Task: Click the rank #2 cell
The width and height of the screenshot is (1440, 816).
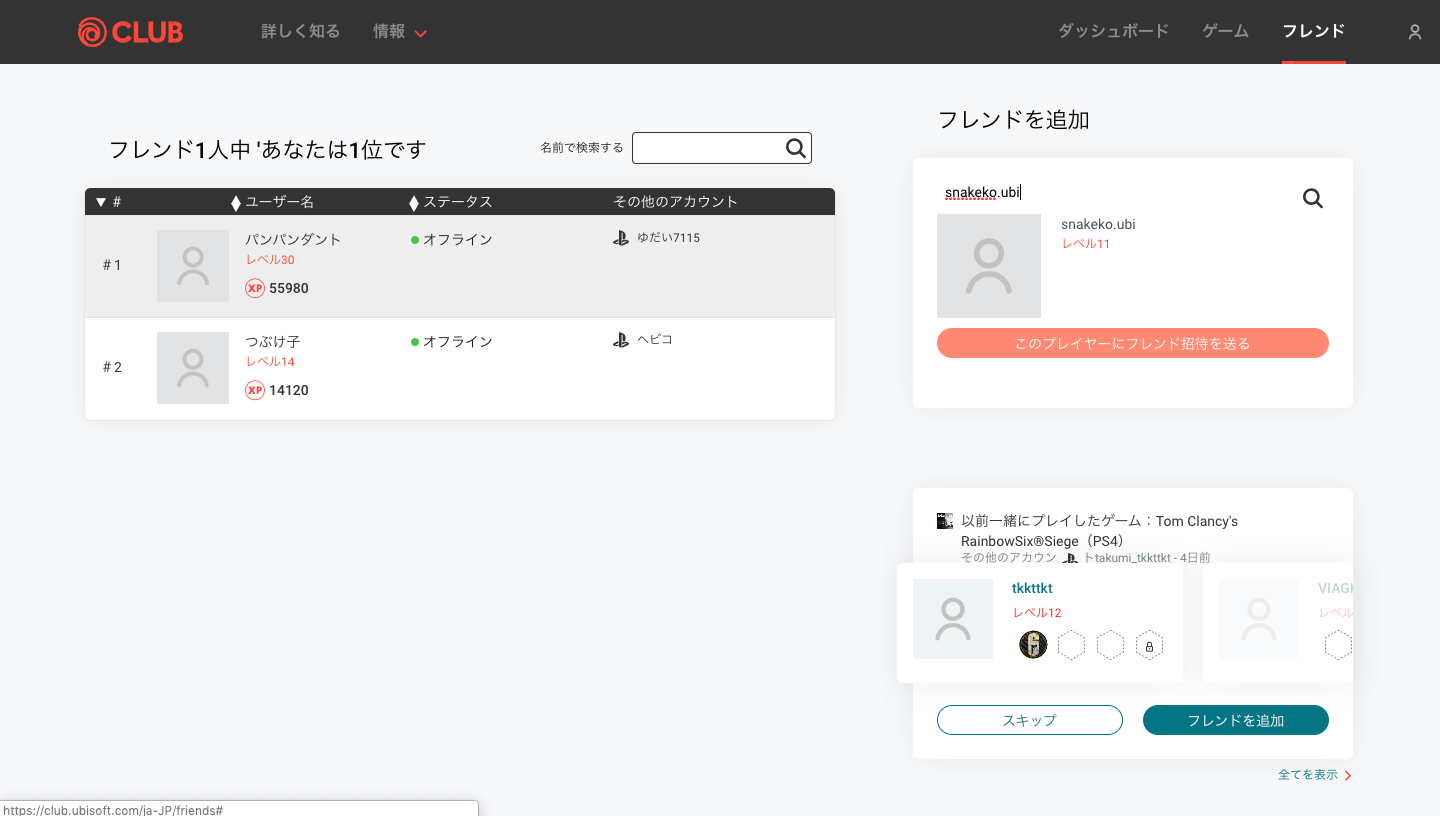Action: [112, 367]
